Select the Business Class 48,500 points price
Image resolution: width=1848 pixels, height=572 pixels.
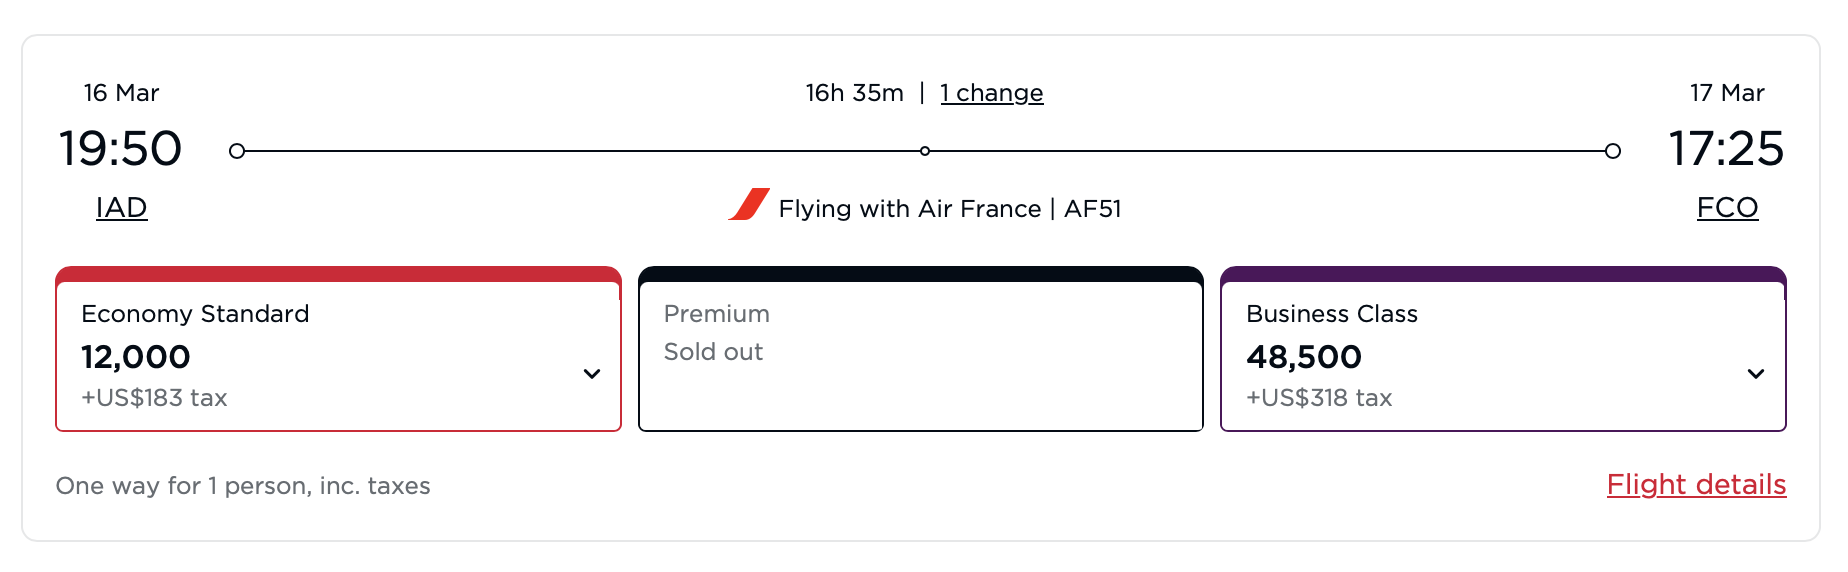pyautogui.click(x=1304, y=357)
